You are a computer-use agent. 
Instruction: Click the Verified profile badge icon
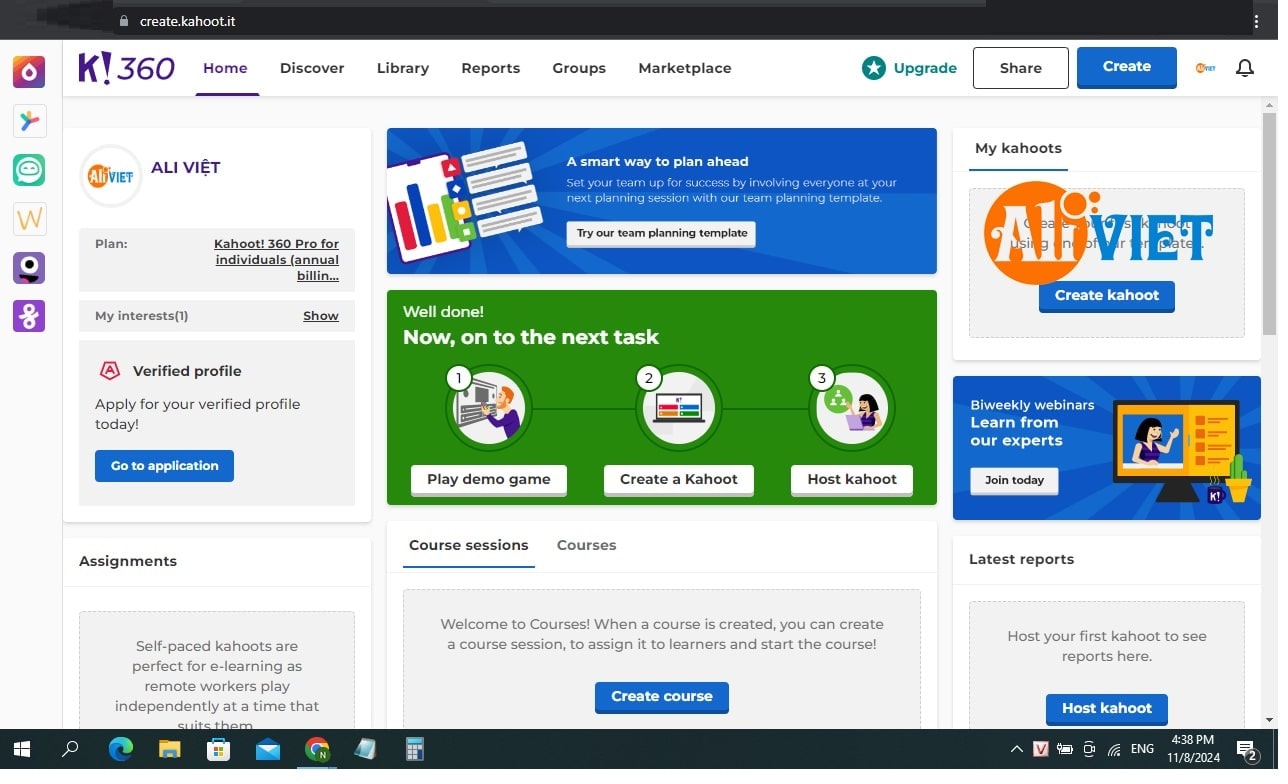(110, 371)
